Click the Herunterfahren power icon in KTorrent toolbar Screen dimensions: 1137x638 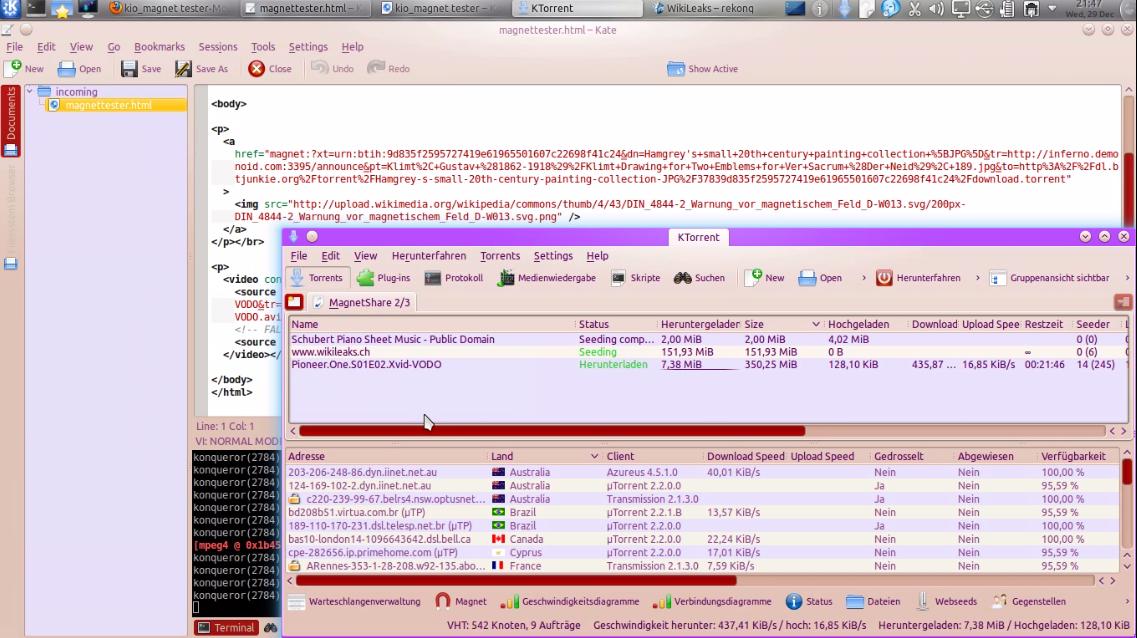pos(884,278)
